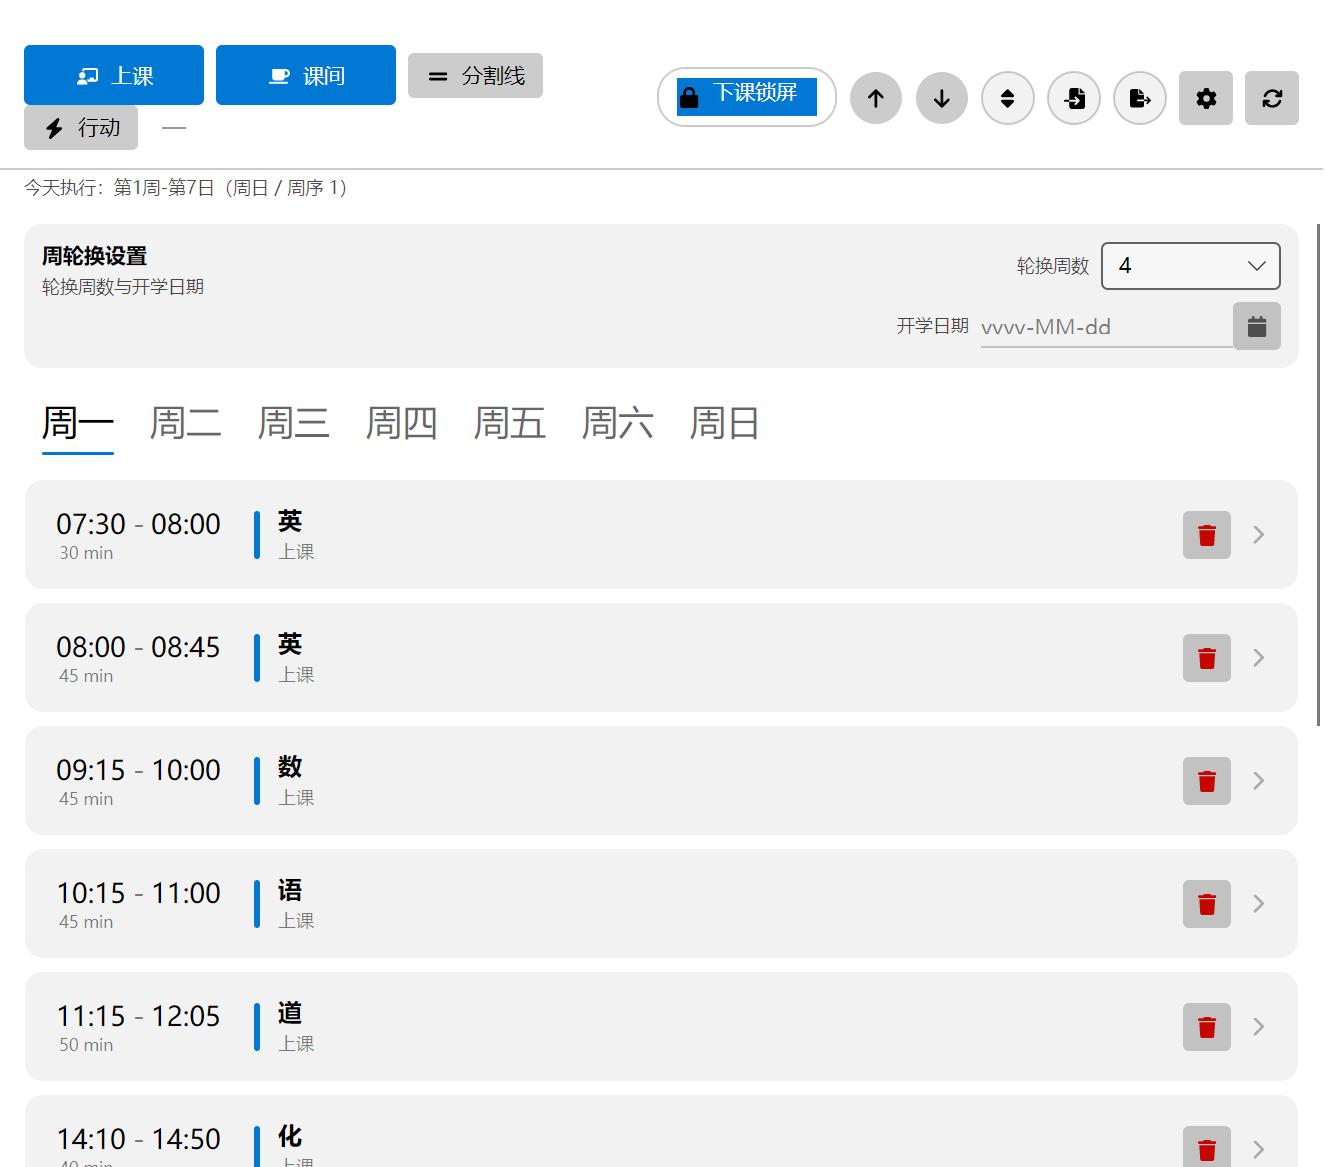Click the move up arrow icon
This screenshot has width=1326, height=1167.
876,98
